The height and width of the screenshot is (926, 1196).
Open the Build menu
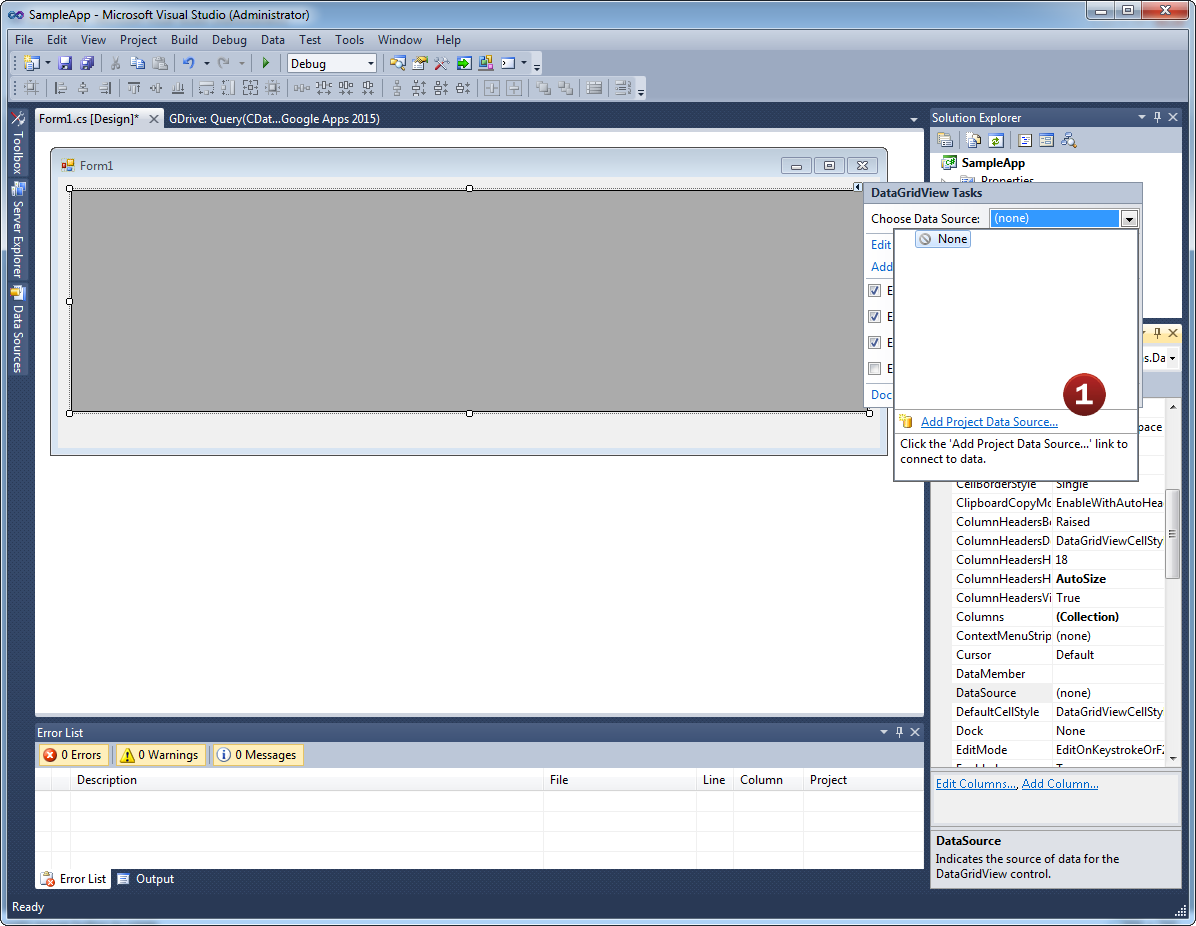[x=184, y=40]
